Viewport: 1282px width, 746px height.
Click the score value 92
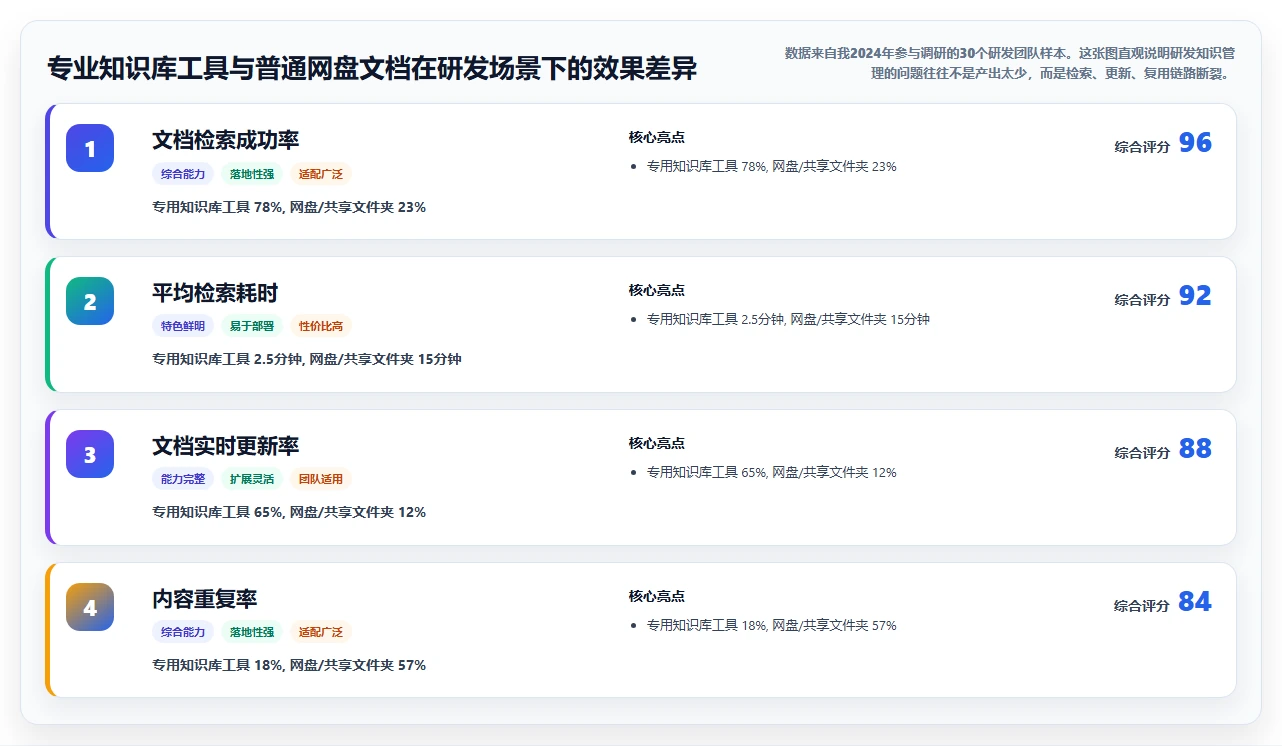coord(1195,296)
